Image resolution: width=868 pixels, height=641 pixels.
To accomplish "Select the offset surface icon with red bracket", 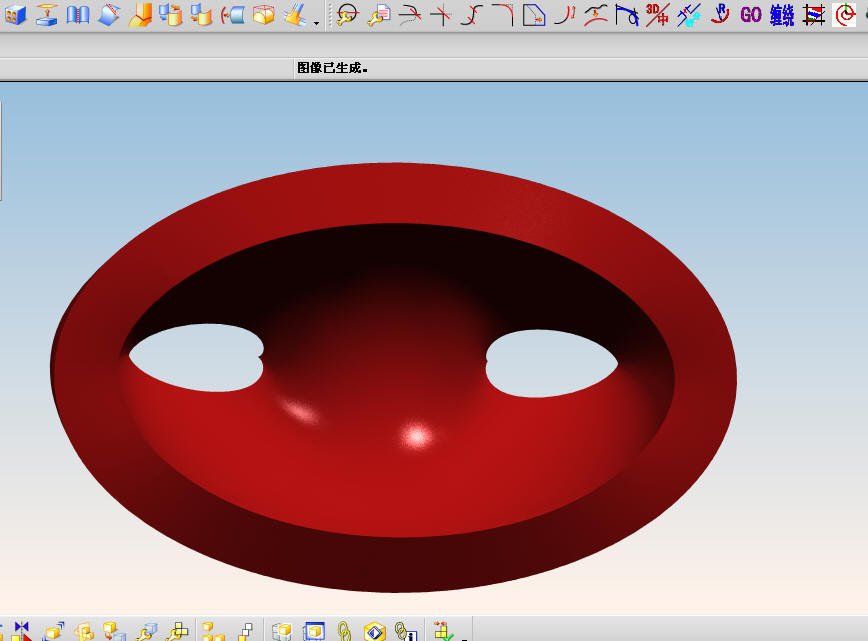I will [232, 15].
